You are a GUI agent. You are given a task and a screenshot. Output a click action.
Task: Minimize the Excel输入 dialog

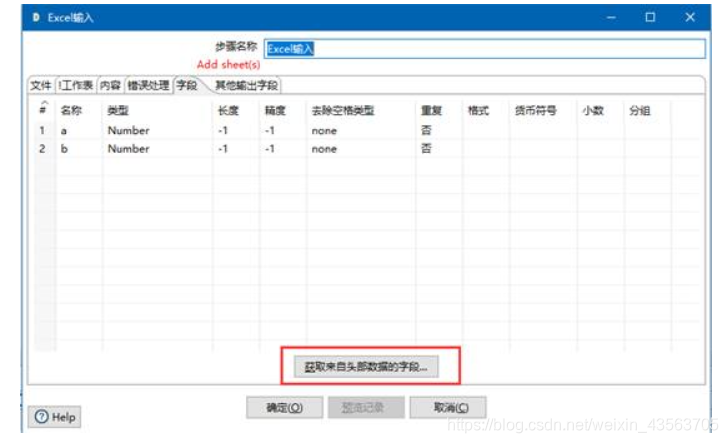pyautogui.click(x=611, y=18)
